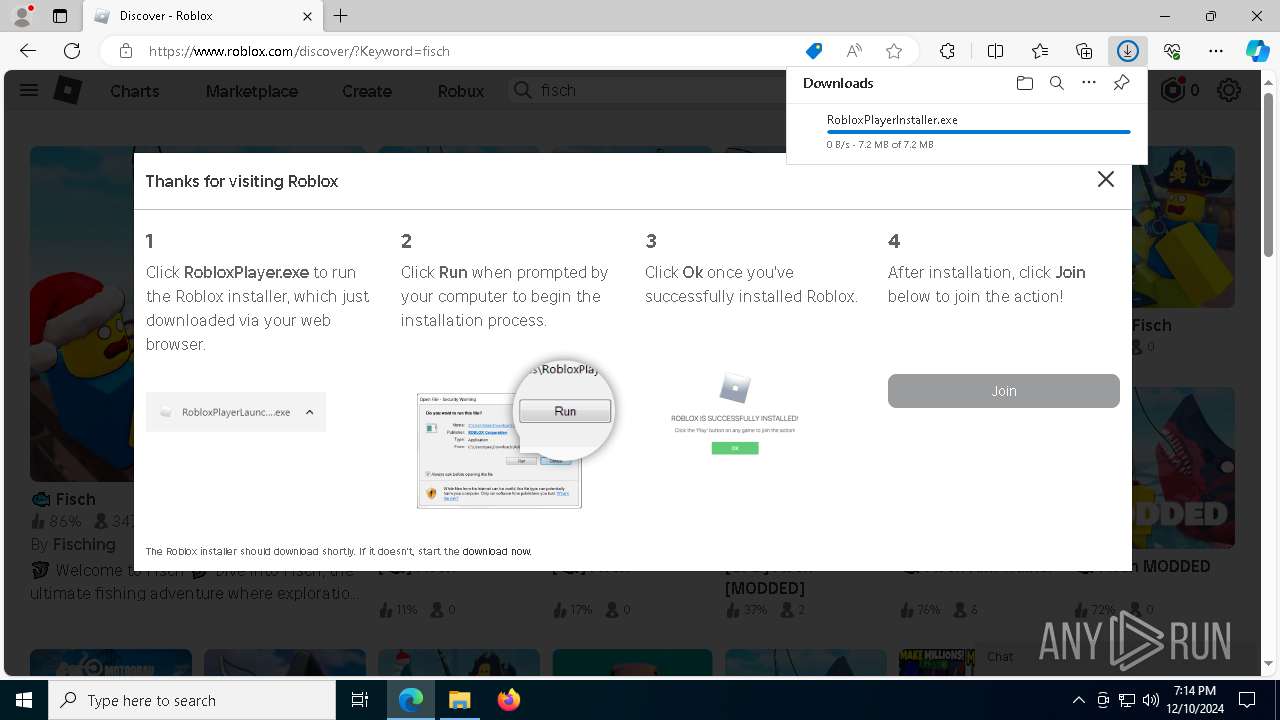Toggle Split screen view

tap(995, 51)
